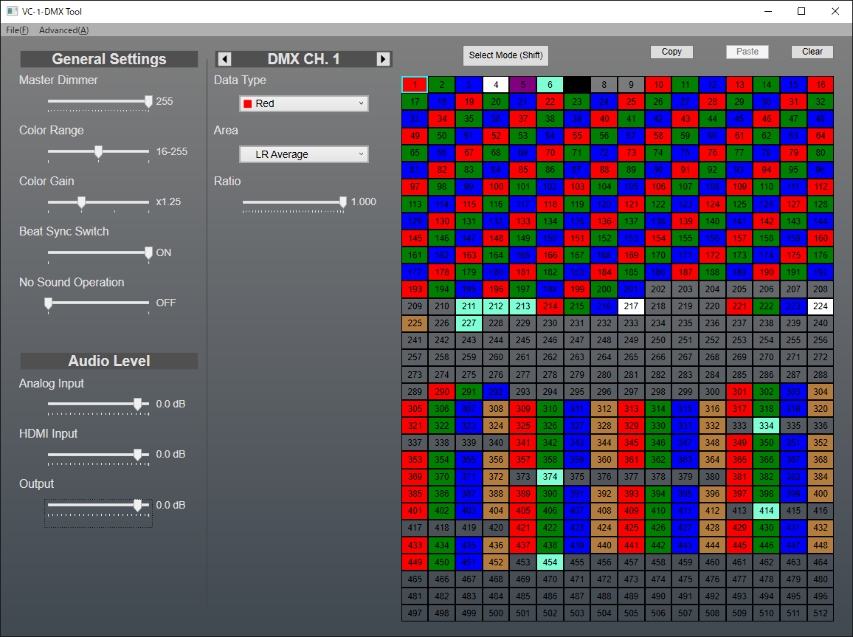The image size is (853, 637).
Task: Select gray DMX channel cell 512
Action: point(820,613)
